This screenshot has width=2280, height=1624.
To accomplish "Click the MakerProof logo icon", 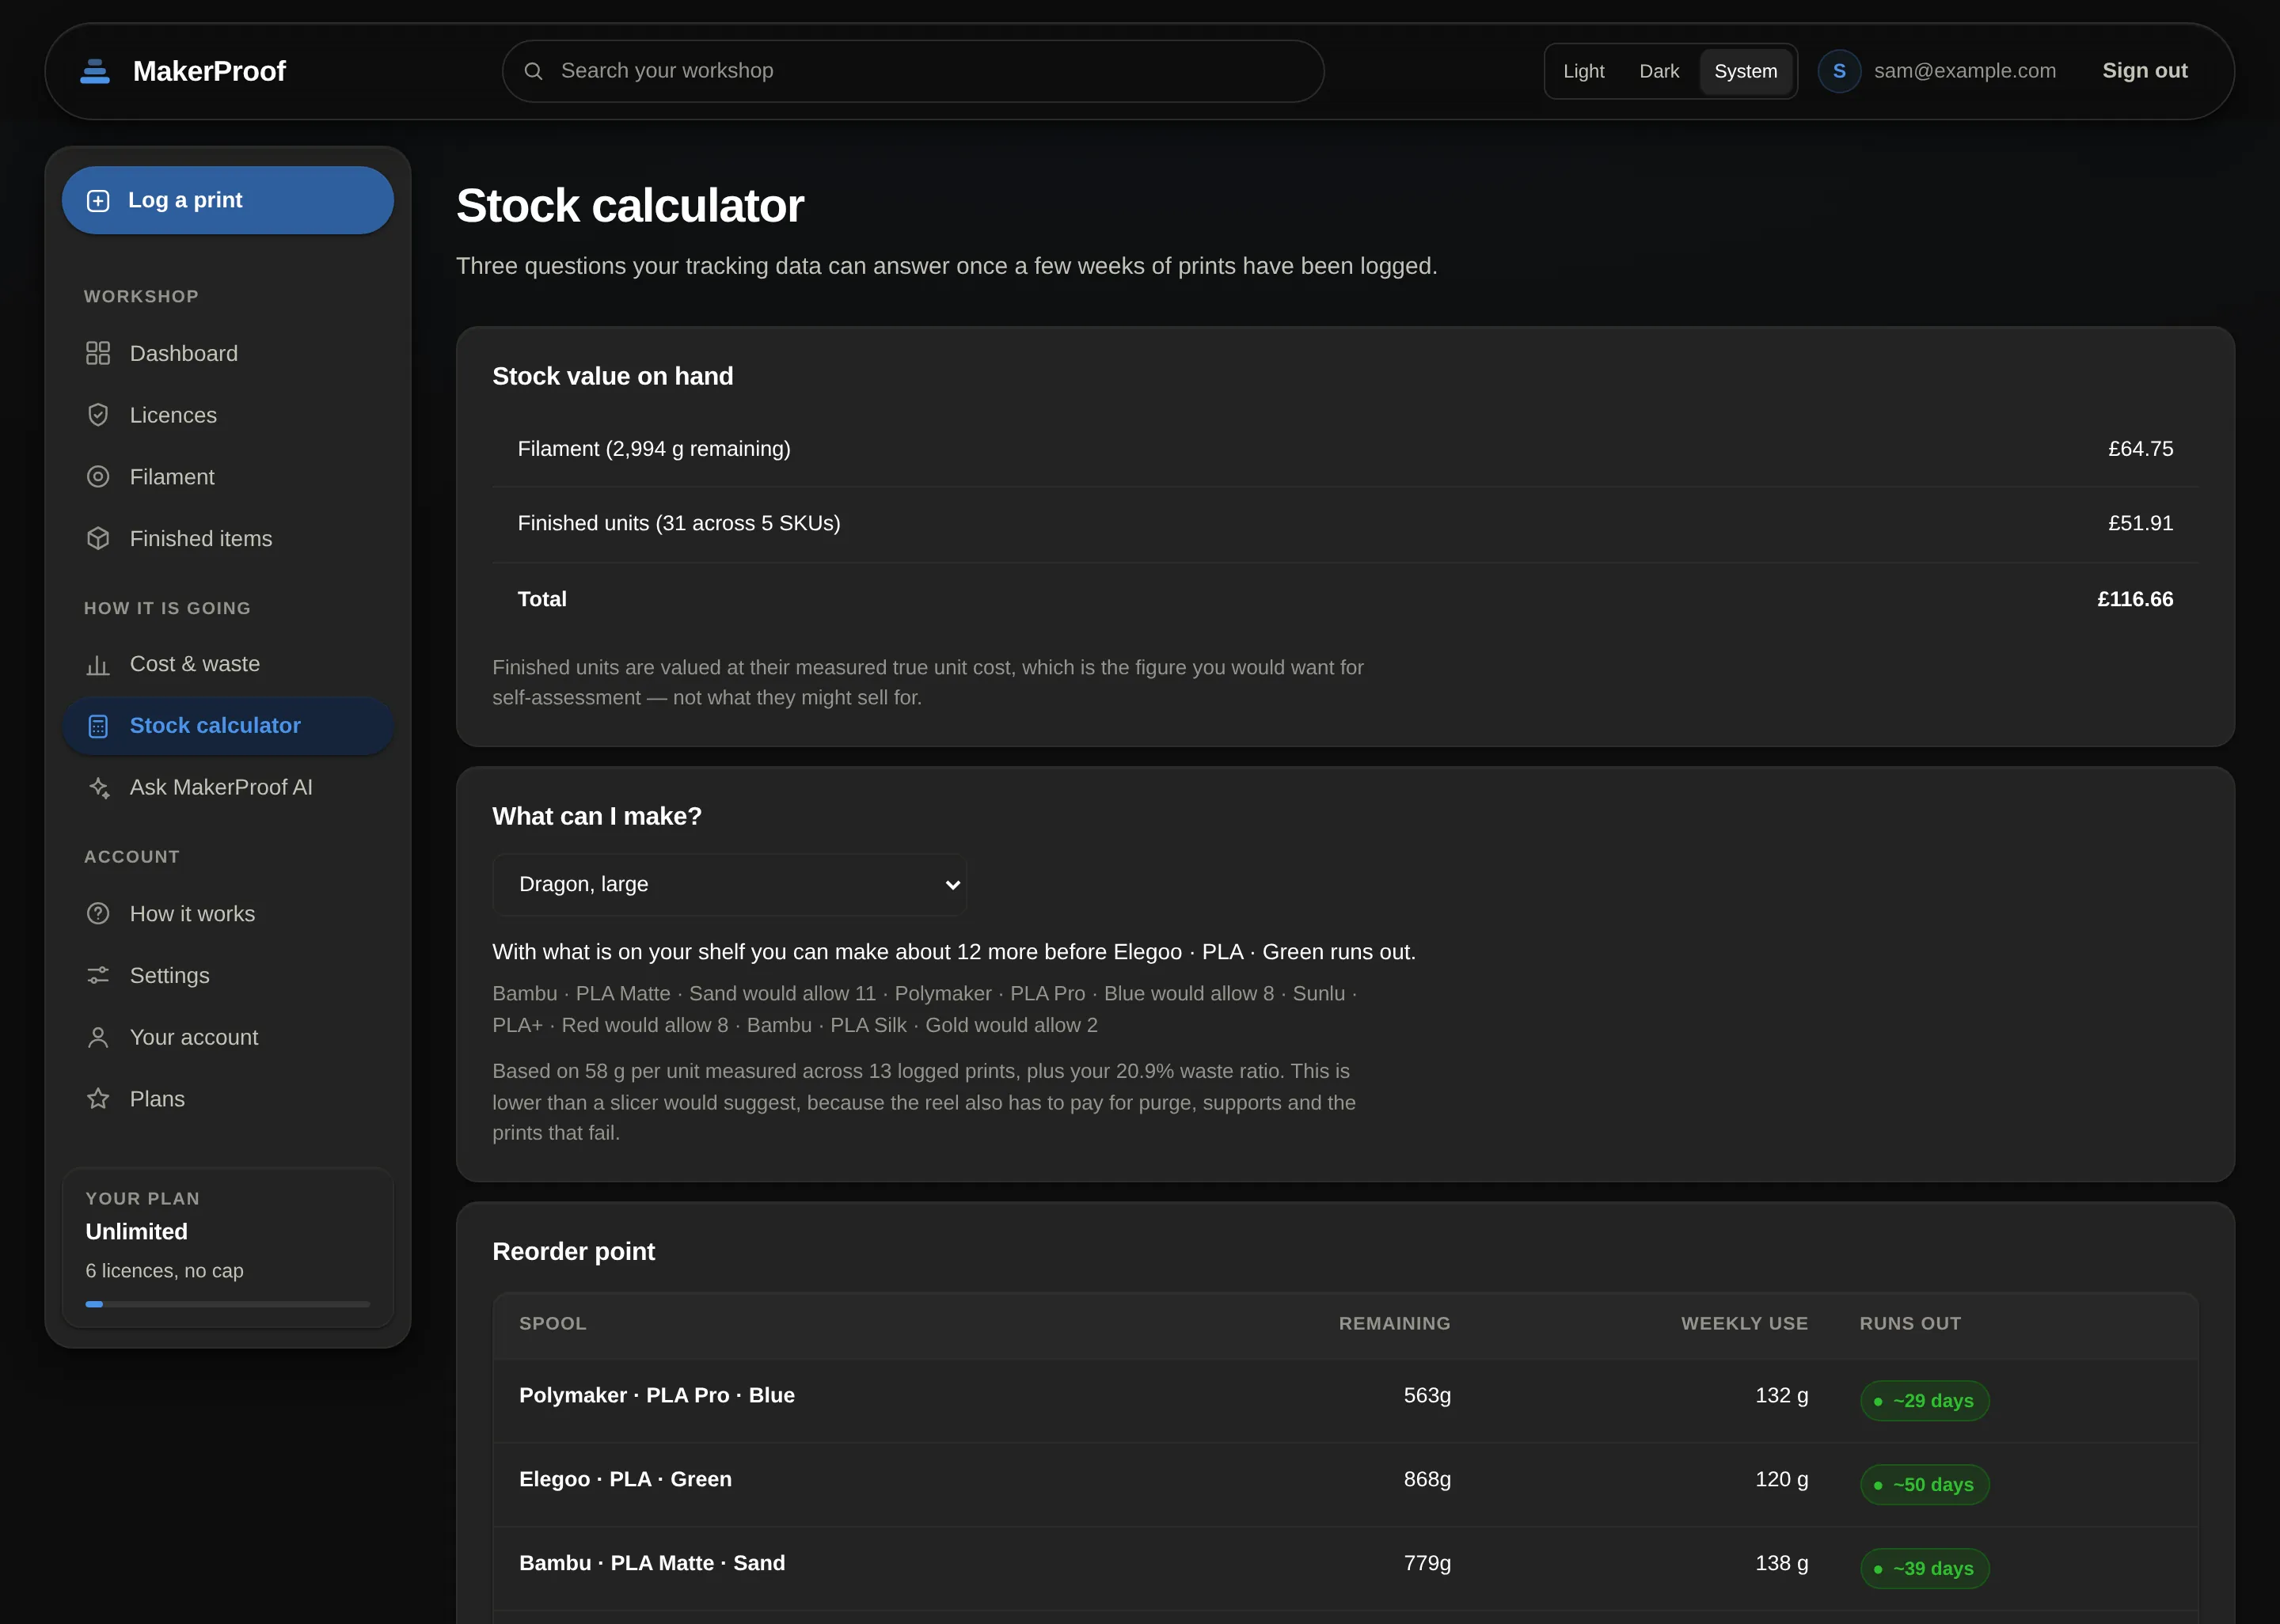I will coord(95,71).
